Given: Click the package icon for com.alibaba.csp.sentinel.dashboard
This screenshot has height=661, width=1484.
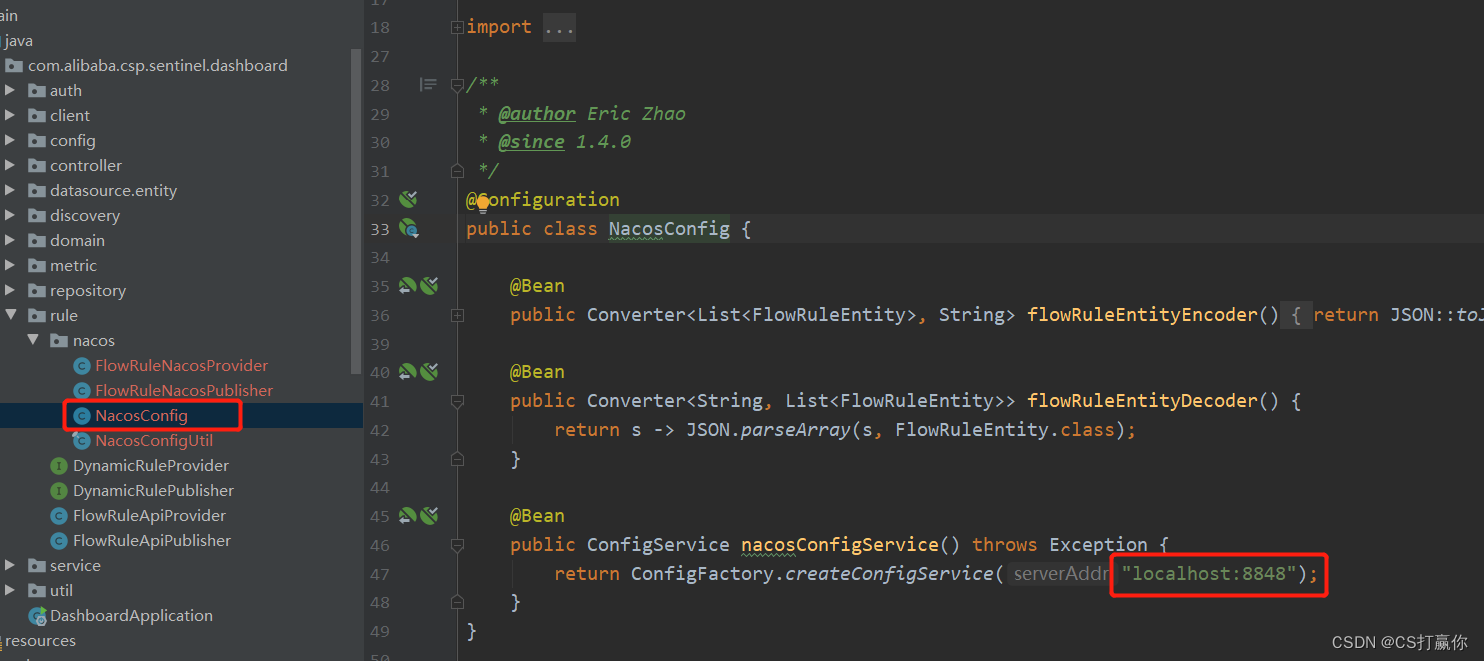Looking at the screenshot, I should 13,65.
